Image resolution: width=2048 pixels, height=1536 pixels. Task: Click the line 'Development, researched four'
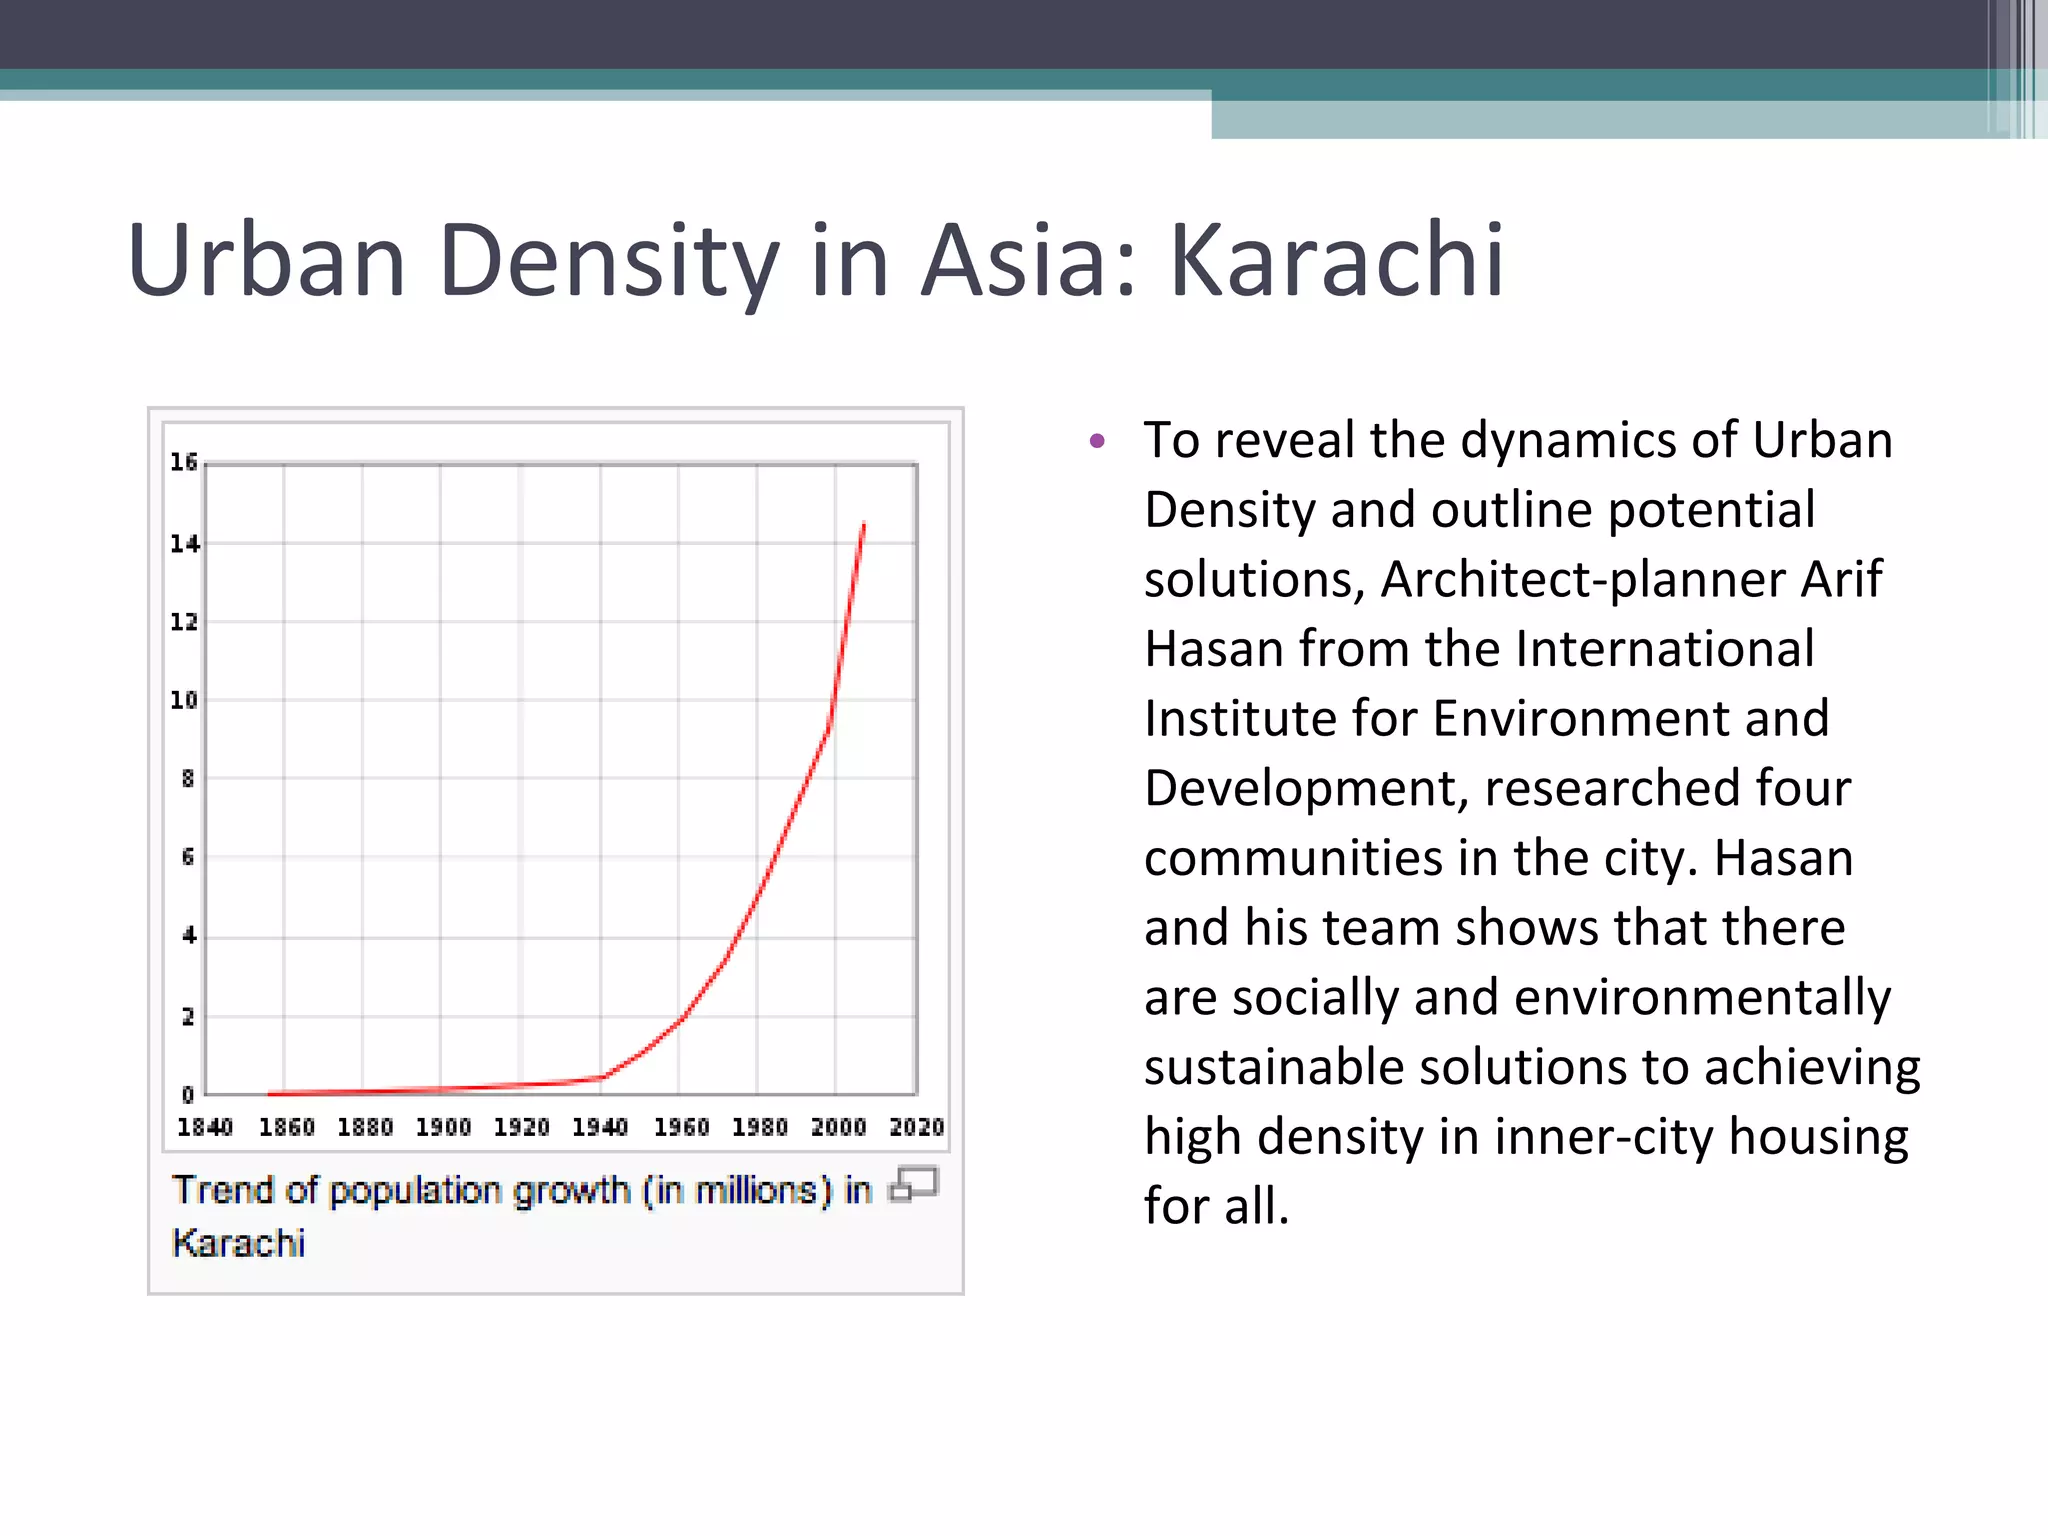(x=1498, y=789)
